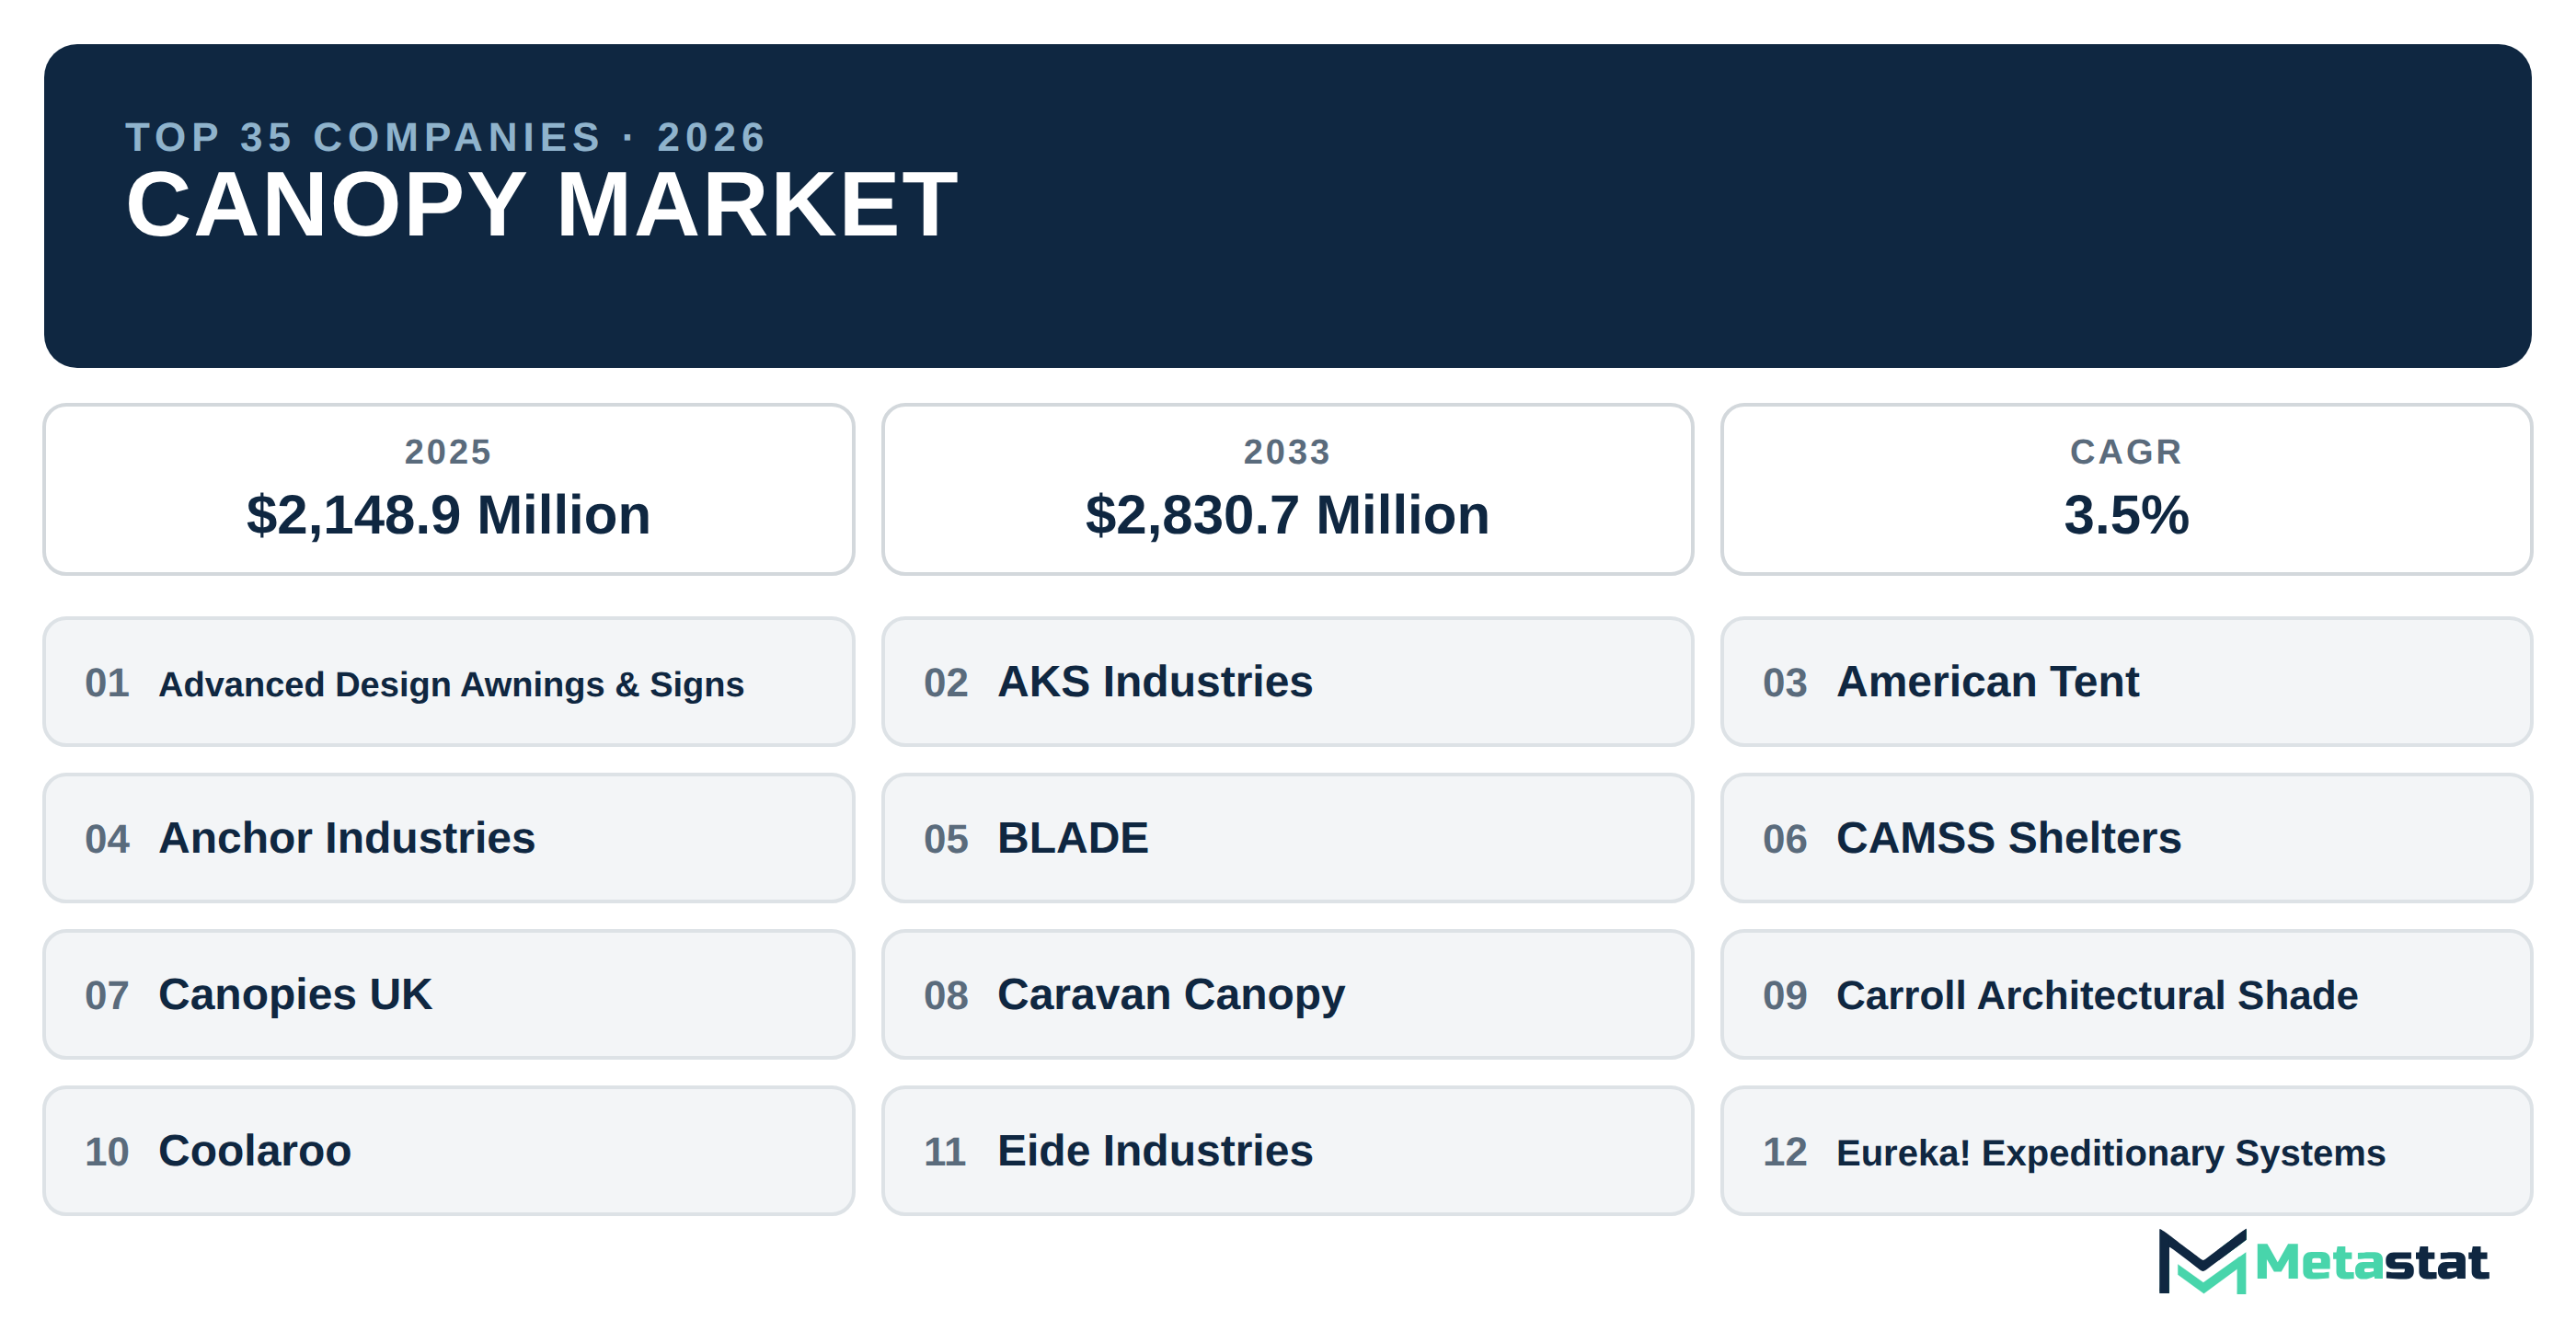Select the 2025 $2,148.9 Million stat card
The width and height of the screenshot is (2576, 1343).
pos(449,489)
